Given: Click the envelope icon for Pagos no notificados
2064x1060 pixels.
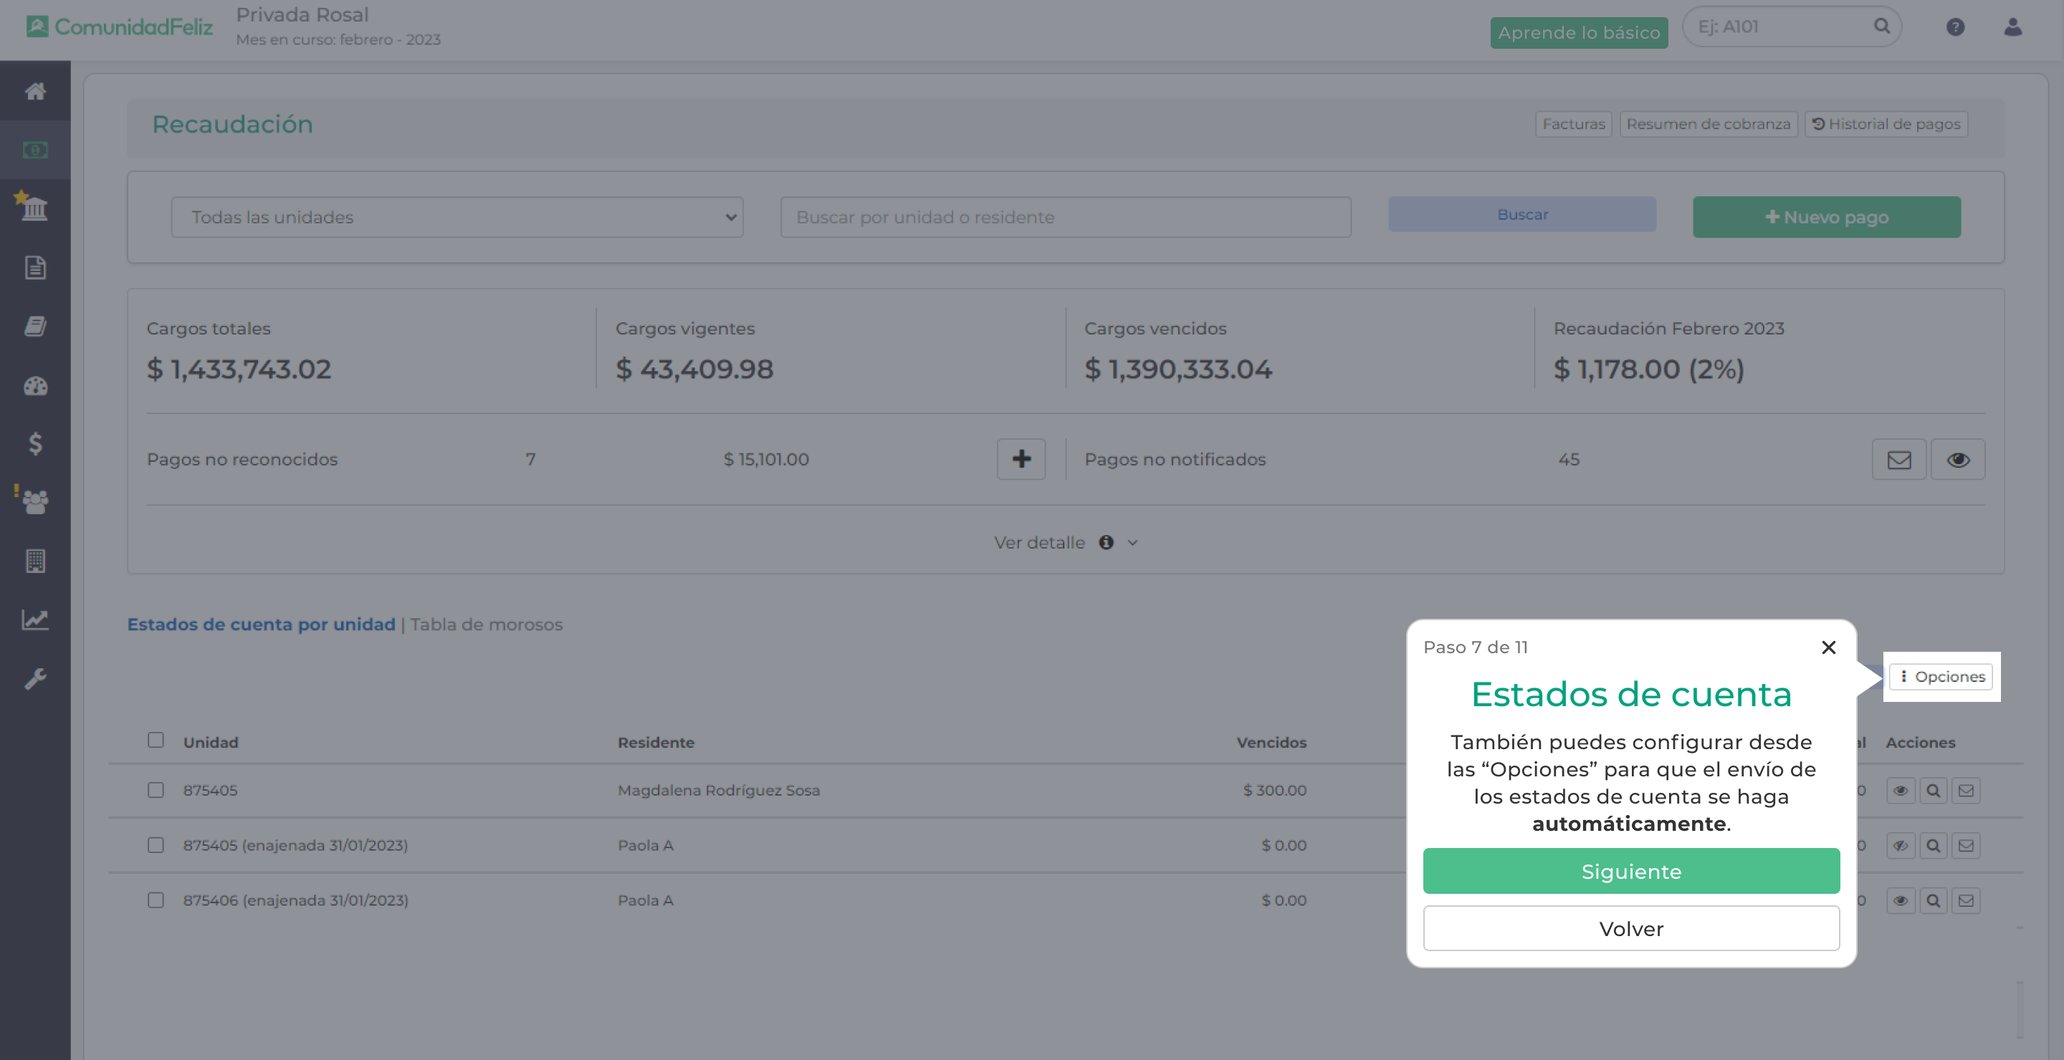Looking at the screenshot, I should pos(1898,459).
